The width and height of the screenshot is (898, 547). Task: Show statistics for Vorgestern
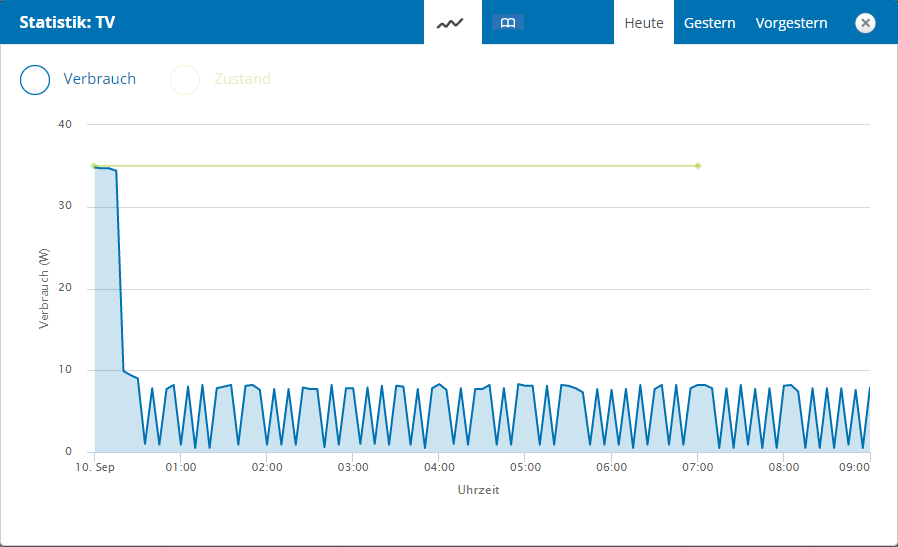click(x=791, y=22)
